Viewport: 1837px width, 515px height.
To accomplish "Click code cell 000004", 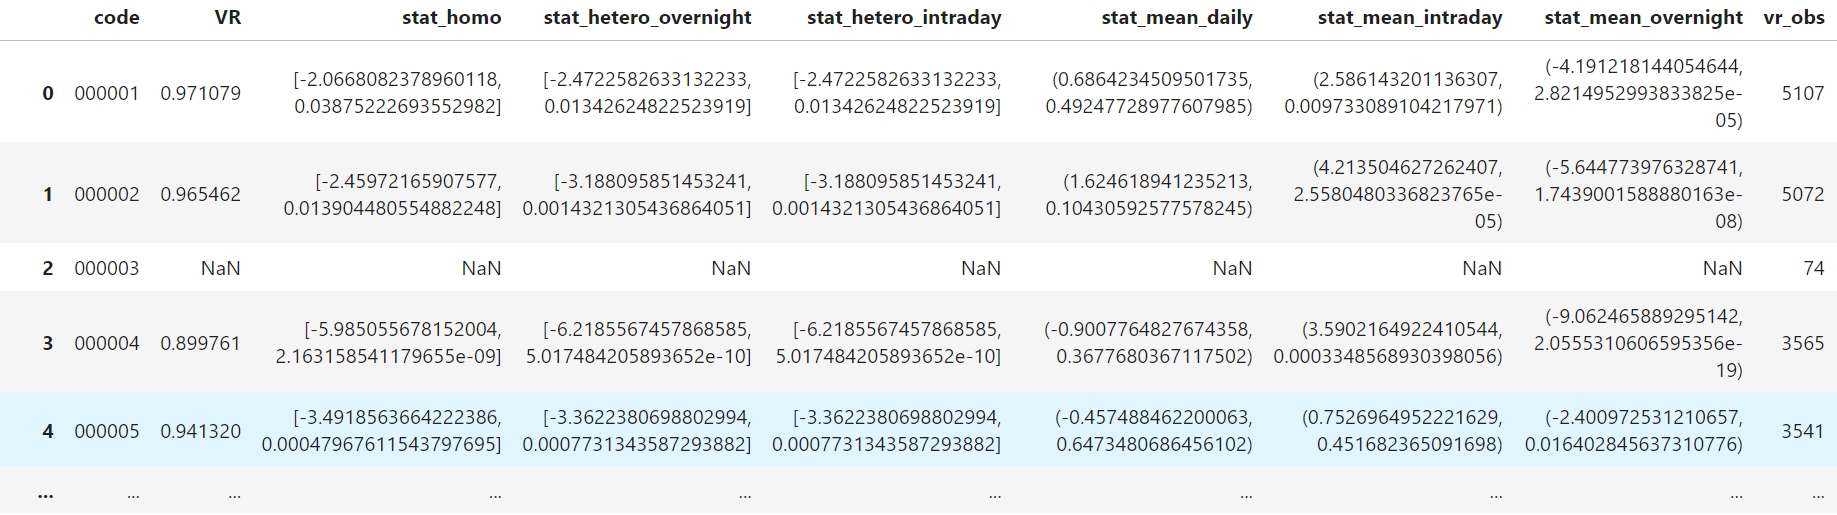I will (106, 343).
